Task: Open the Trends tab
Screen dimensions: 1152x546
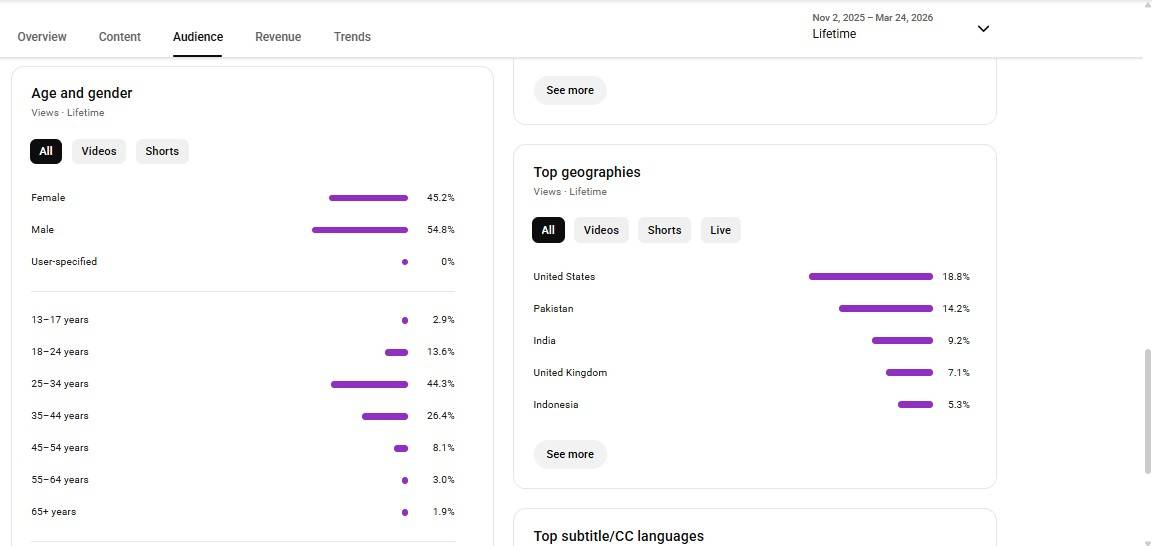Action: point(352,37)
